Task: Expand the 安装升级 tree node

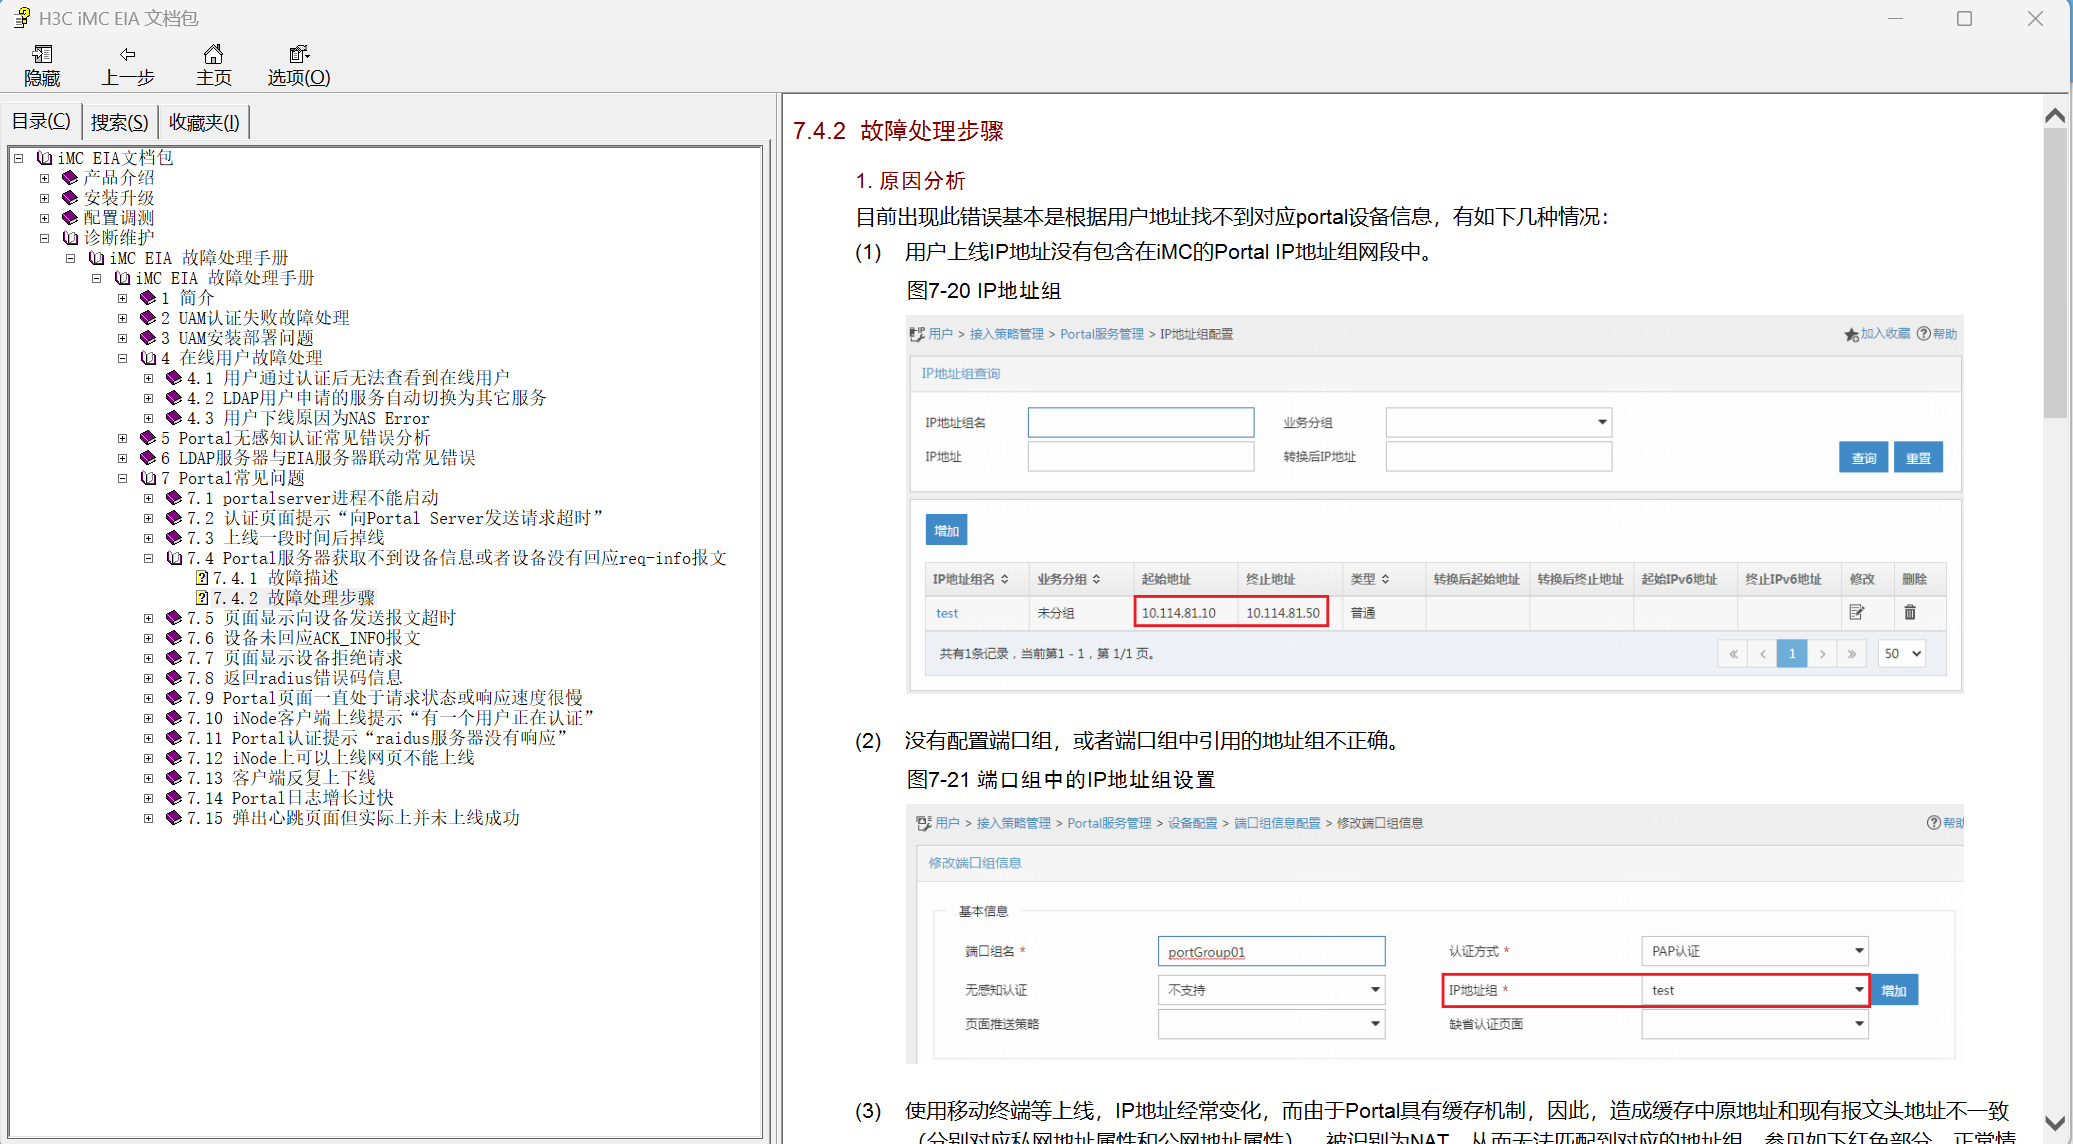Action: pyautogui.click(x=44, y=198)
